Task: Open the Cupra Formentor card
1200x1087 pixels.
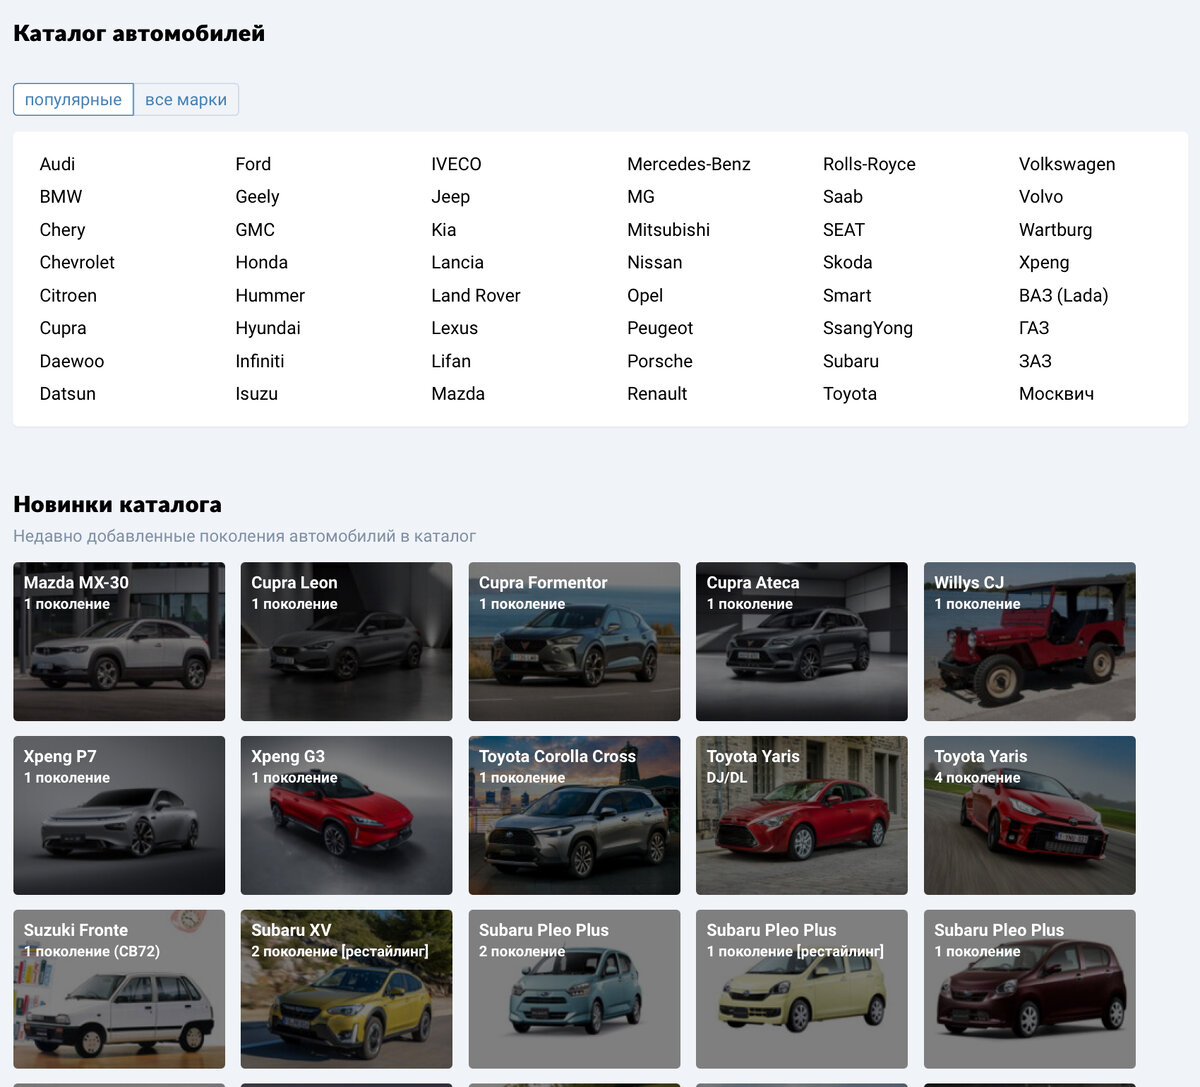Action: (574, 641)
